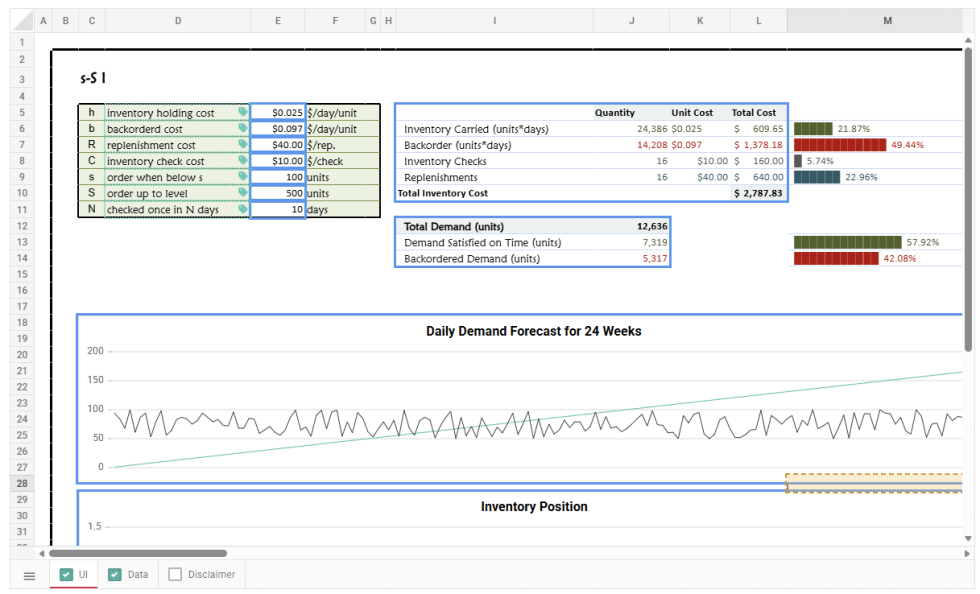This screenshot has width=980, height=594.
Task: Switch to the UI sheet tab
Action: pyautogui.click(x=74, y=575)
